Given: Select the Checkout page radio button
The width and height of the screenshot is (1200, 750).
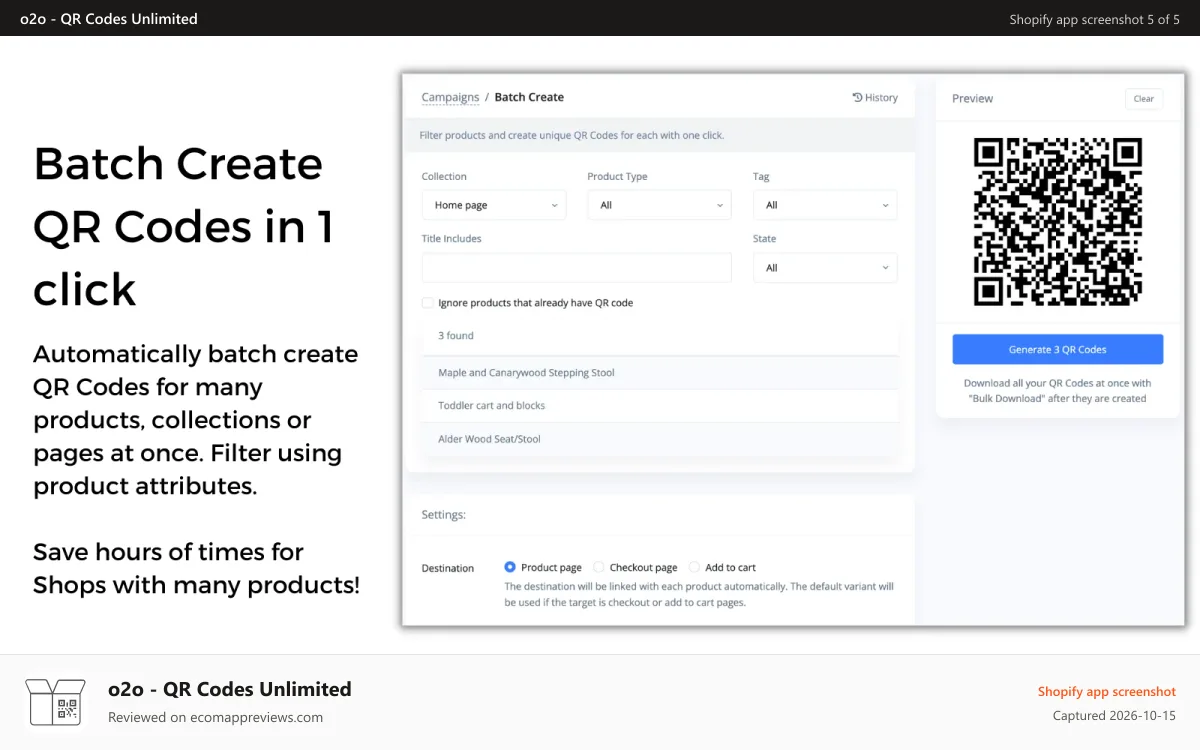Looking at the screenshot, I should [599, 567].
